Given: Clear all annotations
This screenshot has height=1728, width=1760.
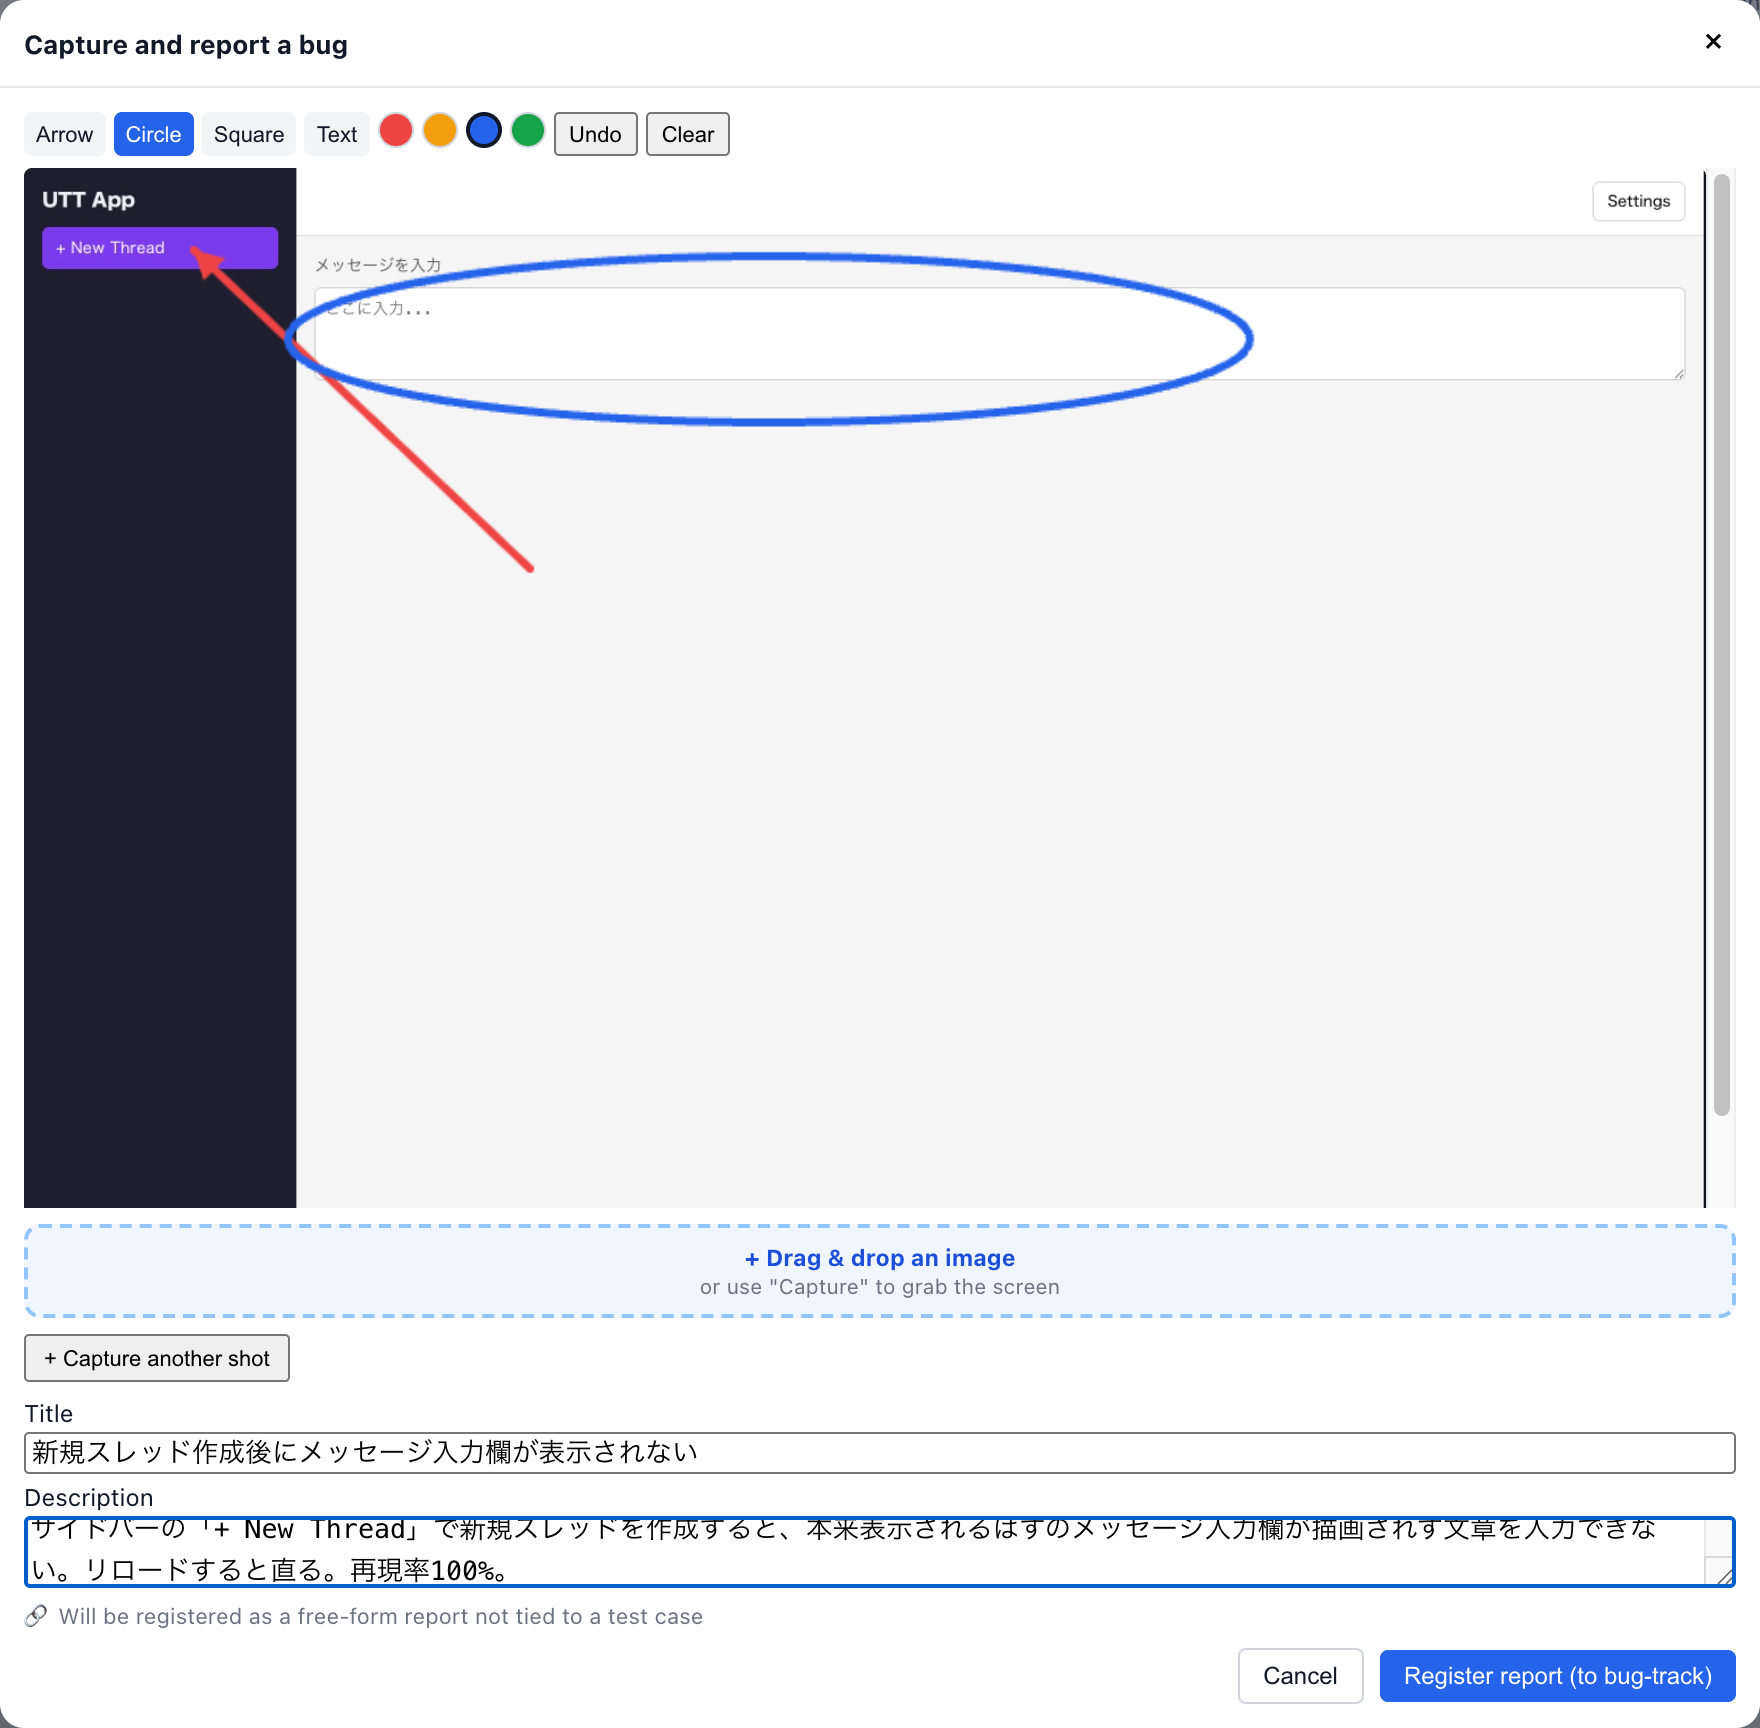Looking at the screenshot, I should [x=688, y=134].
